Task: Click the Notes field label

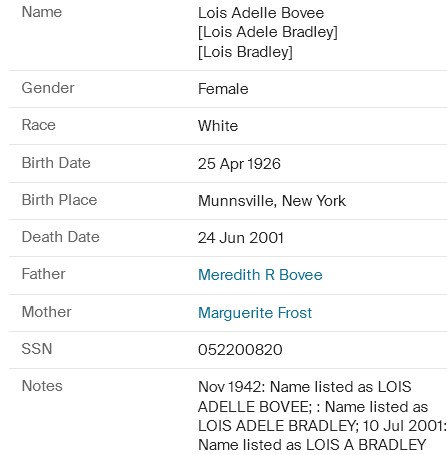Action: (x=42, y=386)
